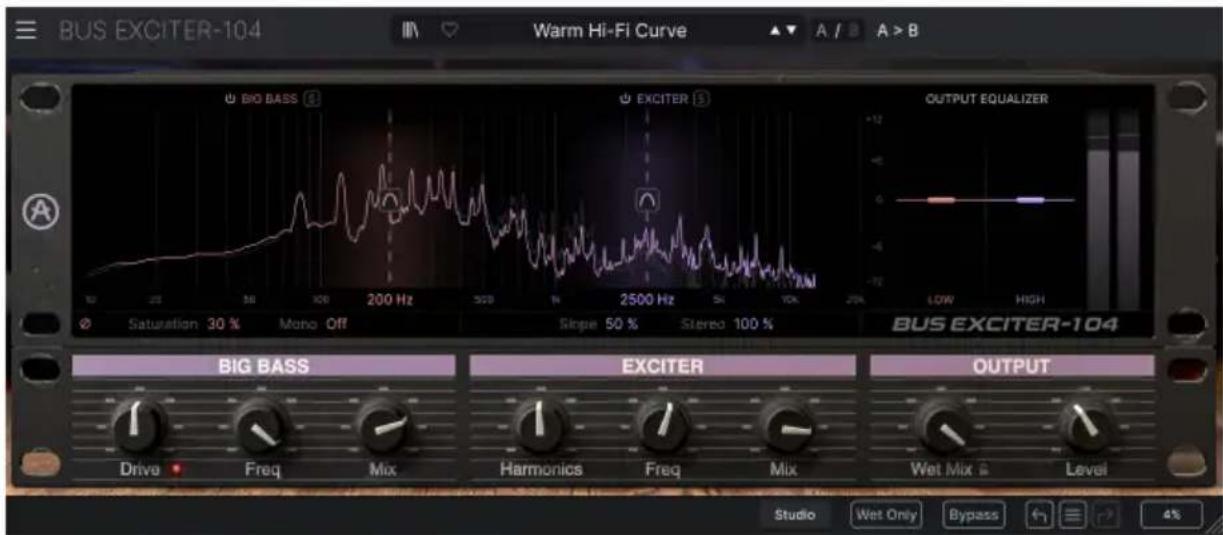Favorite the preset with the heart icon

click(x=449, y=31)
